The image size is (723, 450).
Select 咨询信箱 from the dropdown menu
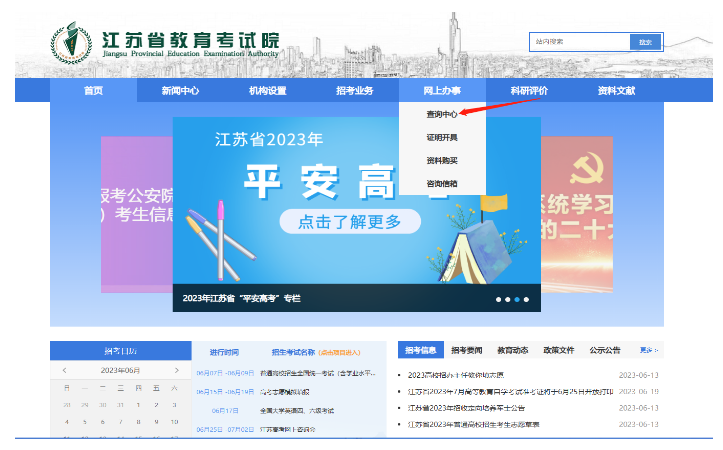pos(442,184)
